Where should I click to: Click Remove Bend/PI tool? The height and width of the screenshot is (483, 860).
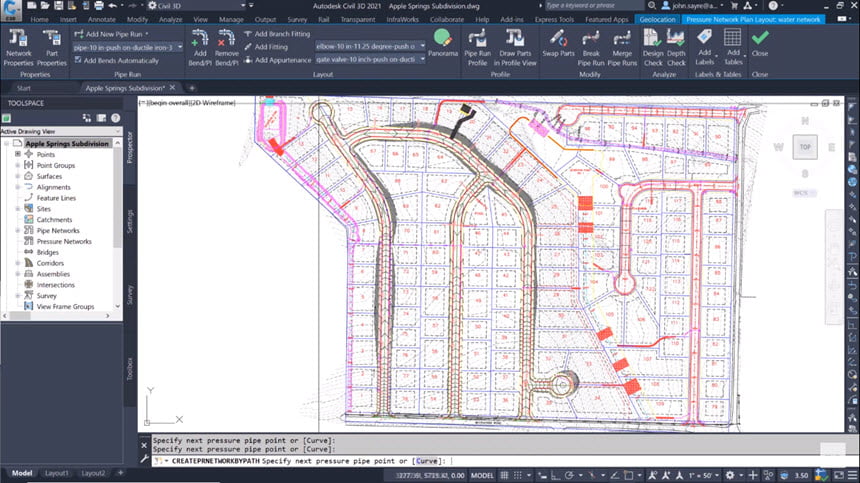[x=227, y=48]
